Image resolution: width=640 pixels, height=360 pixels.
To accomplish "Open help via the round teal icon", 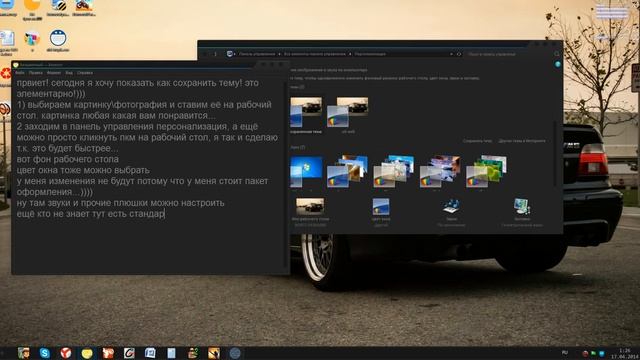I will click(x=558, y=64).
